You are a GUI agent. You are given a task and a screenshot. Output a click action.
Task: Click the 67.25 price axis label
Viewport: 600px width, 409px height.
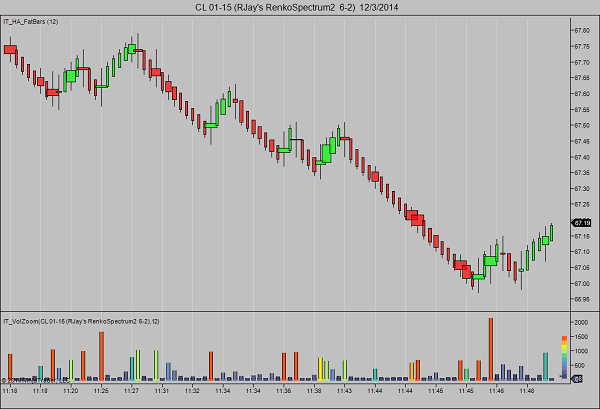pos(582,204)
